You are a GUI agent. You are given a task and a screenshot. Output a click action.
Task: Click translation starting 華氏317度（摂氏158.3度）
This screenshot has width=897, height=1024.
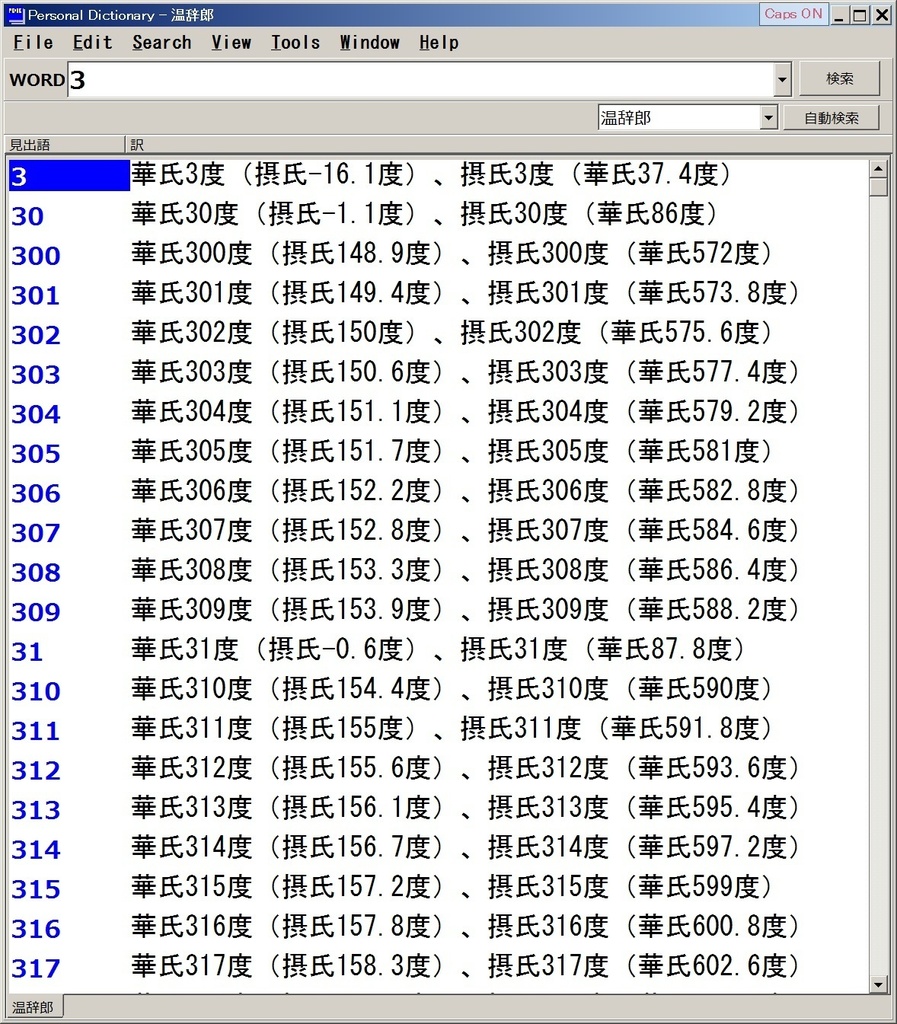(x=465, y=966)
